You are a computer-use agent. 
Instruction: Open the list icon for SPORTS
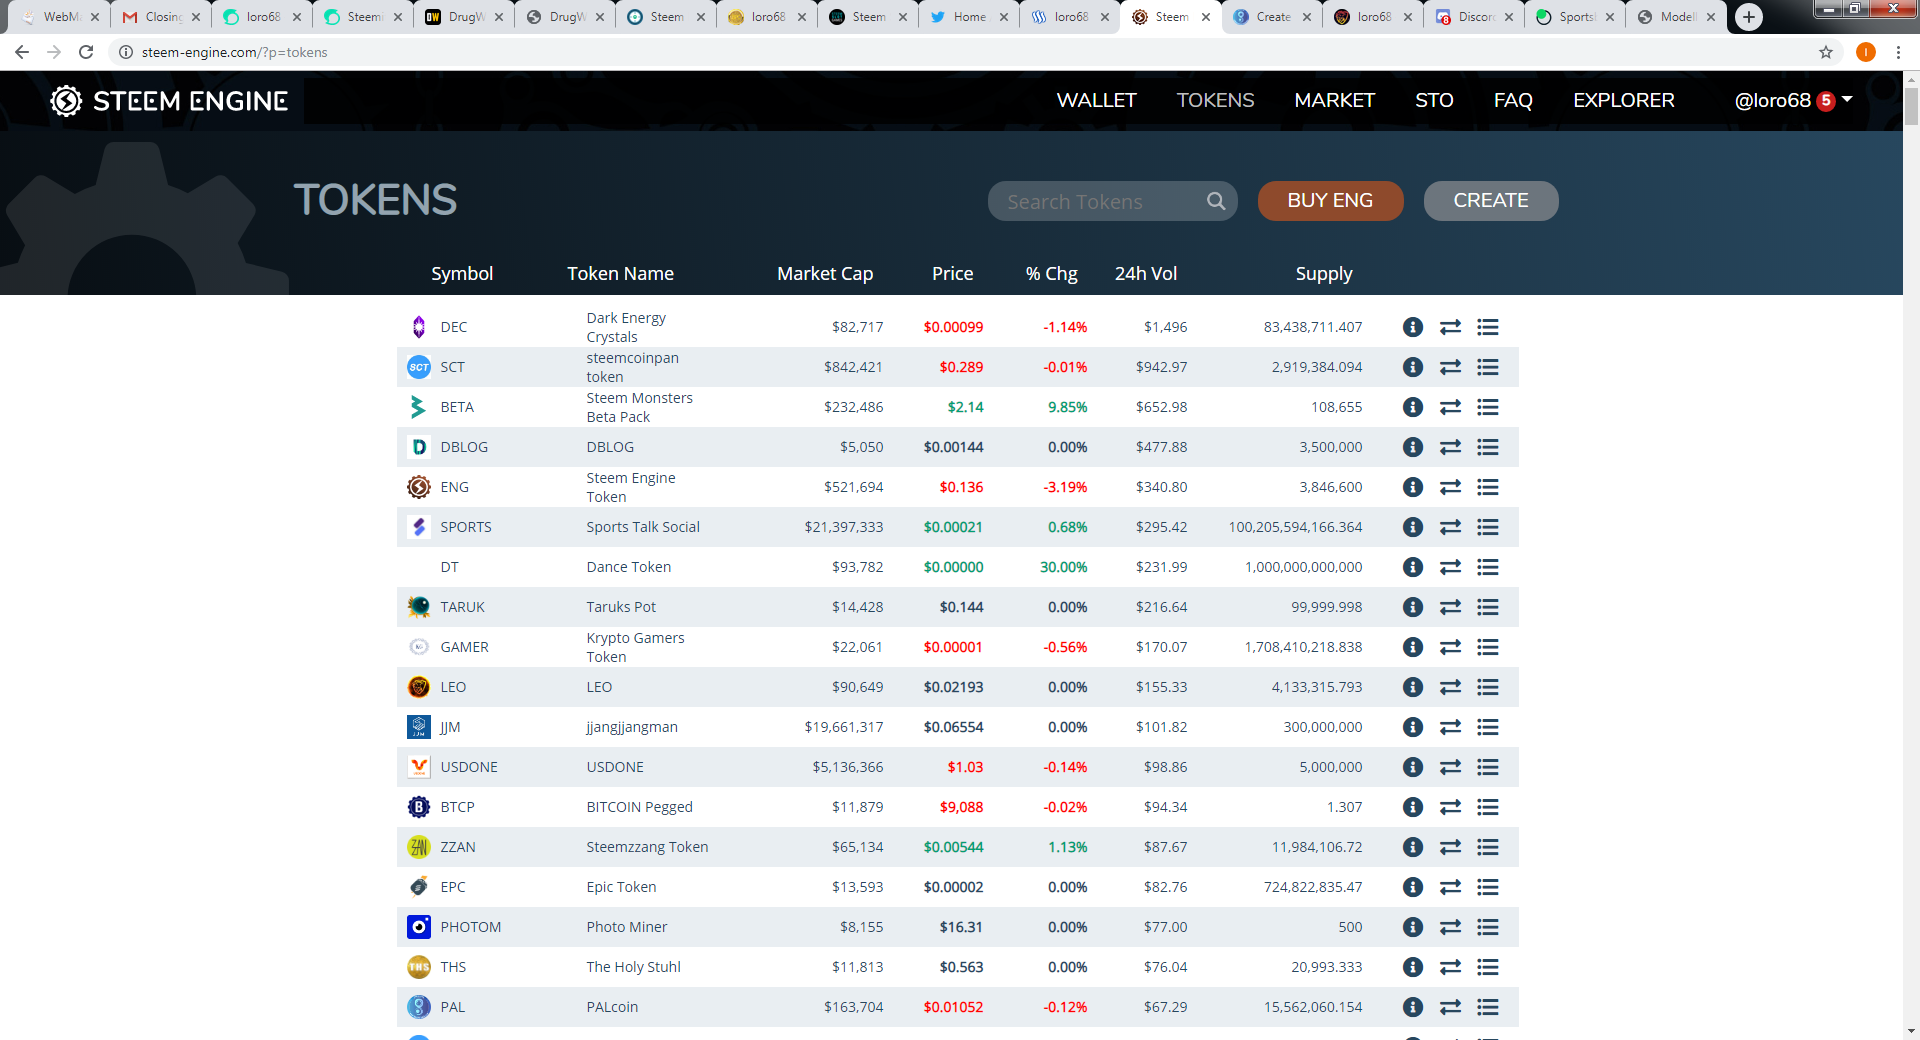pos(1488,527)
